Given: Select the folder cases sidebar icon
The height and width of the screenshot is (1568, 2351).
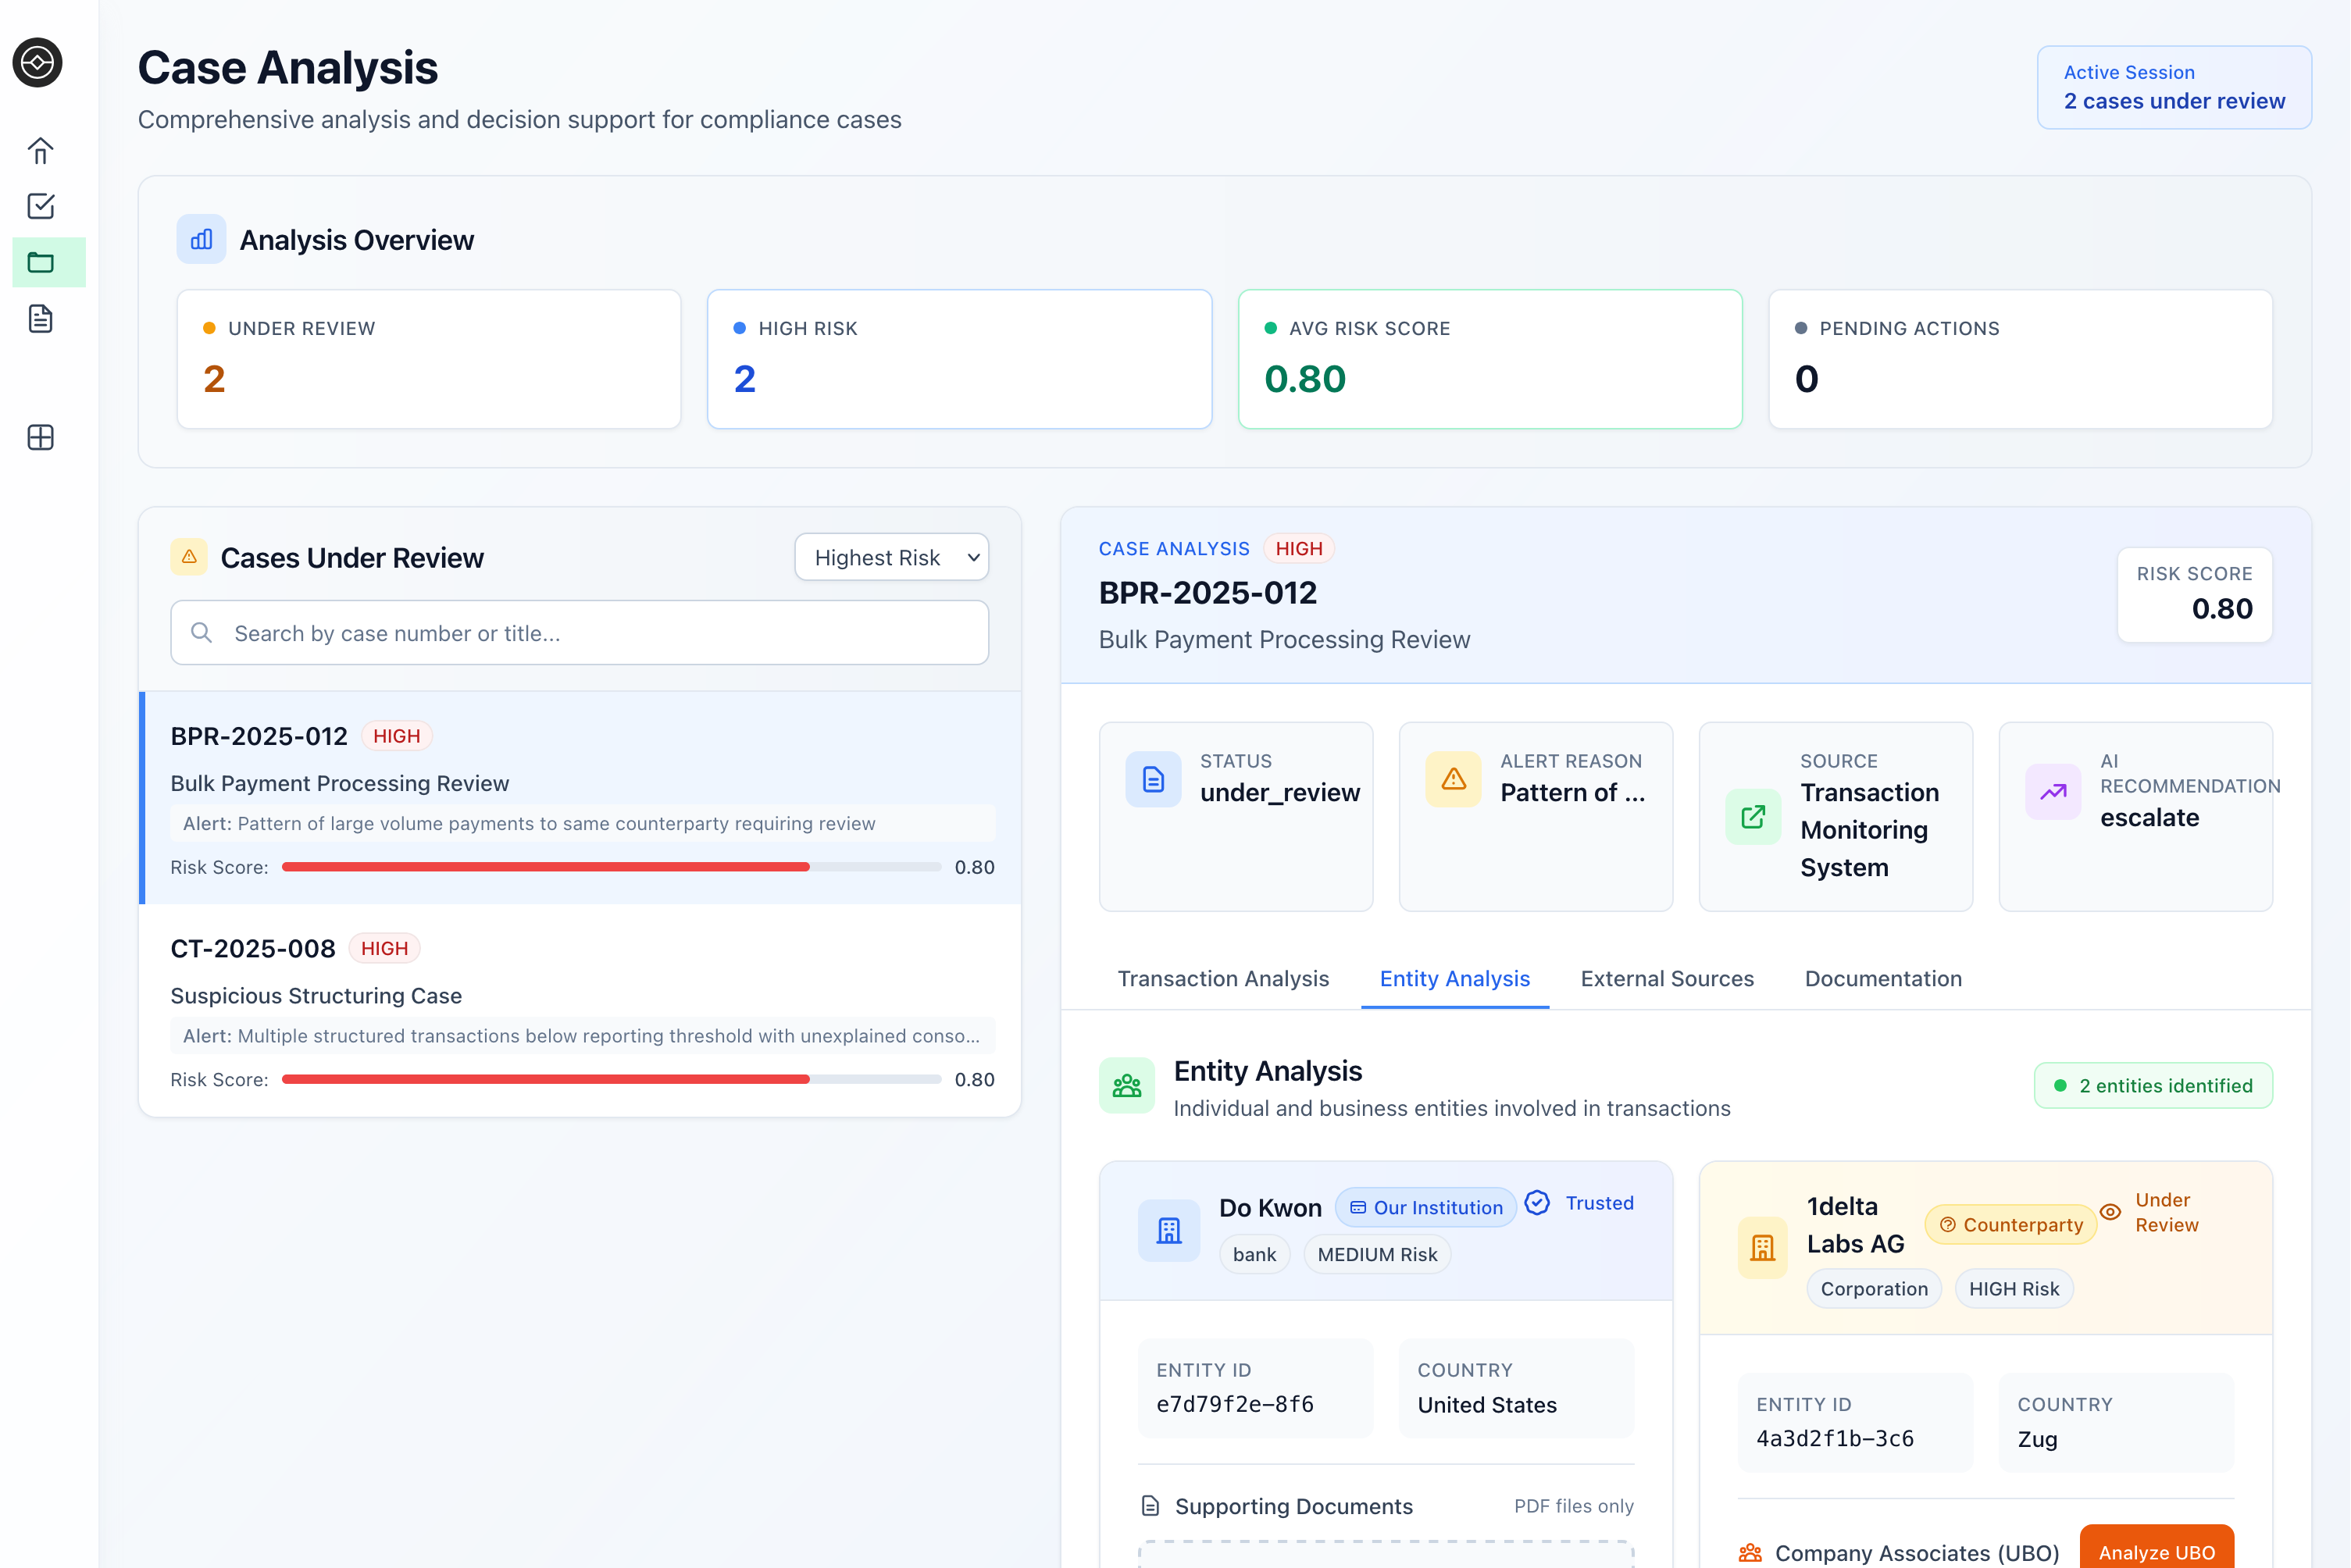Looking at the screenshot, I should (40, 263).
